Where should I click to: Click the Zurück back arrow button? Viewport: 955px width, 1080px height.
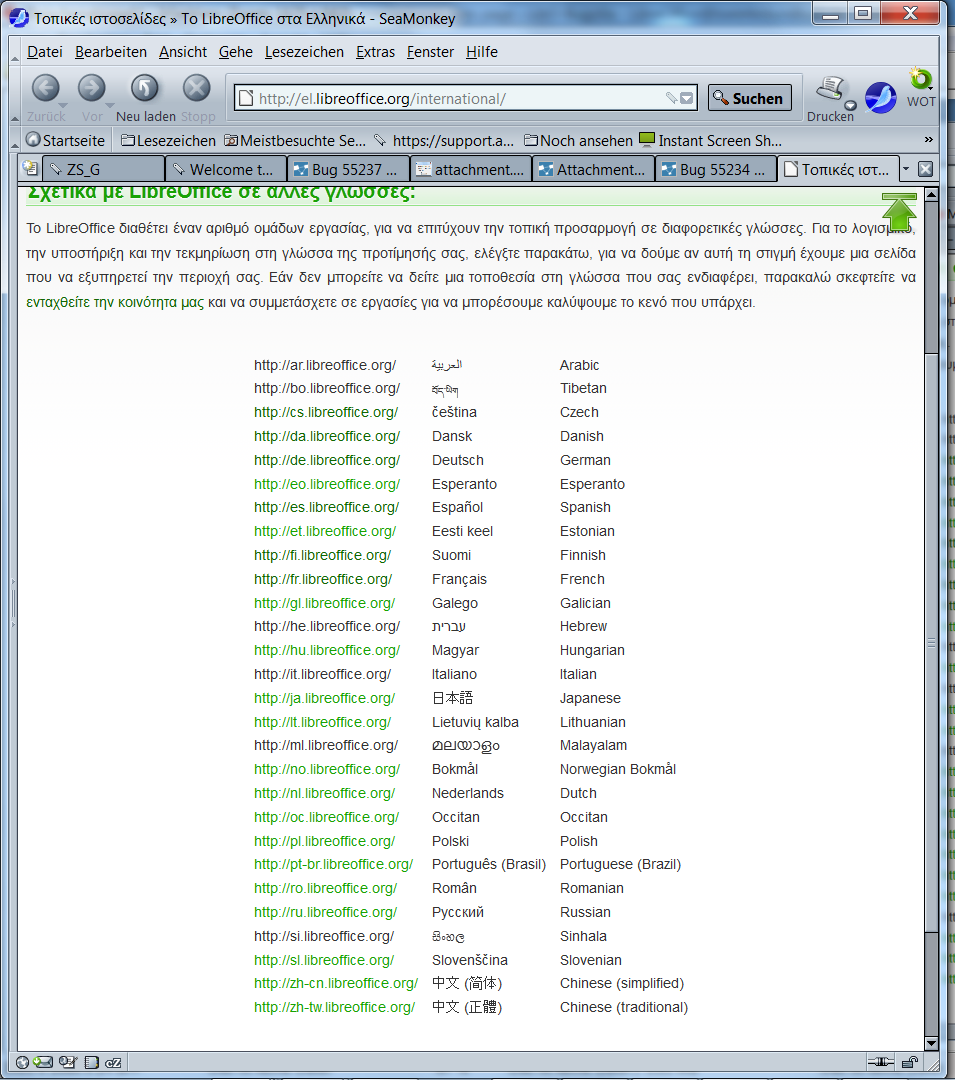(45, 89)
